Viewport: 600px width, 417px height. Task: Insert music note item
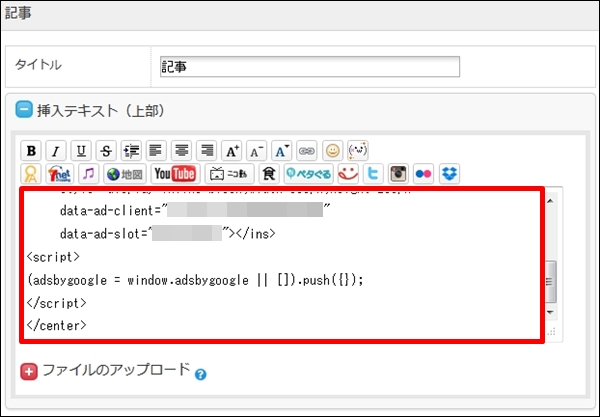(88, 174)
